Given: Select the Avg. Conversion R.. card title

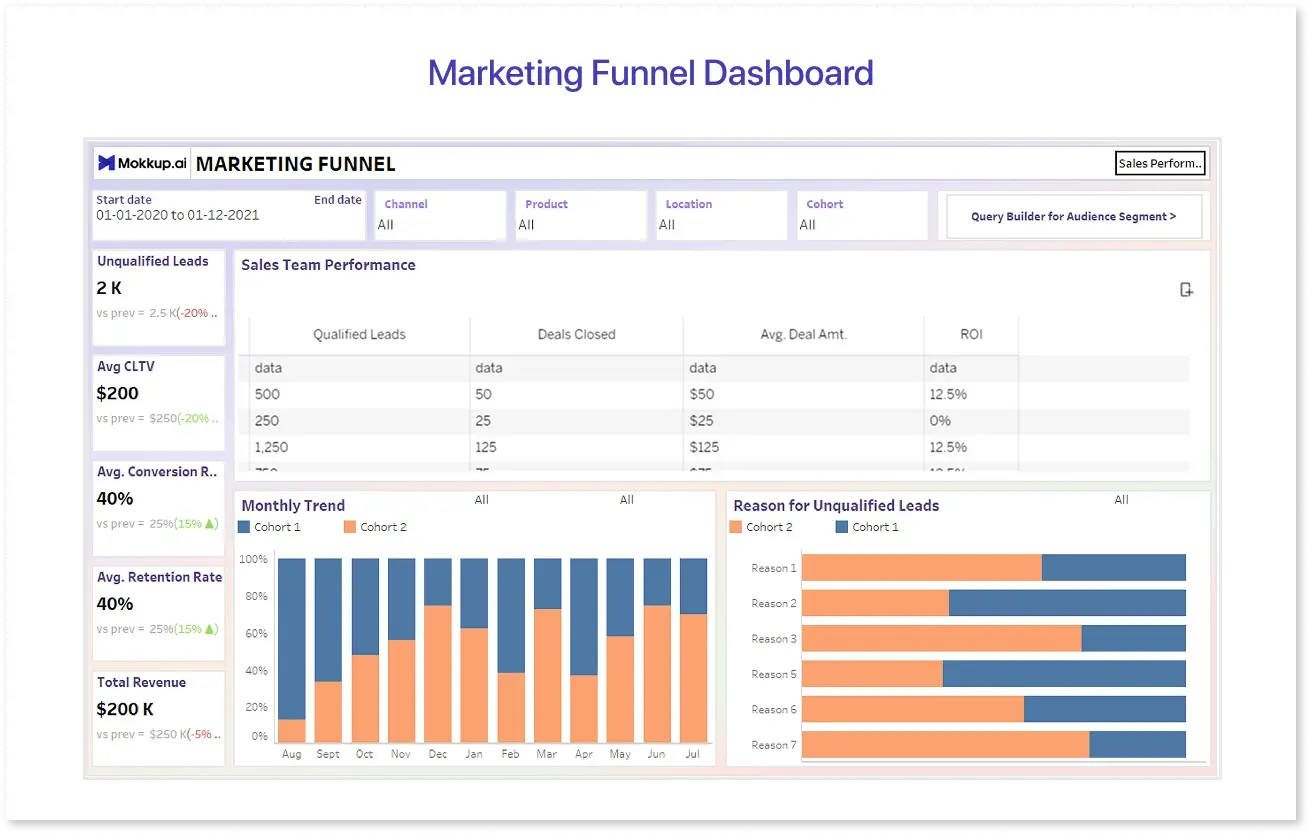Looking at the screenshot, I should point(157,472).
